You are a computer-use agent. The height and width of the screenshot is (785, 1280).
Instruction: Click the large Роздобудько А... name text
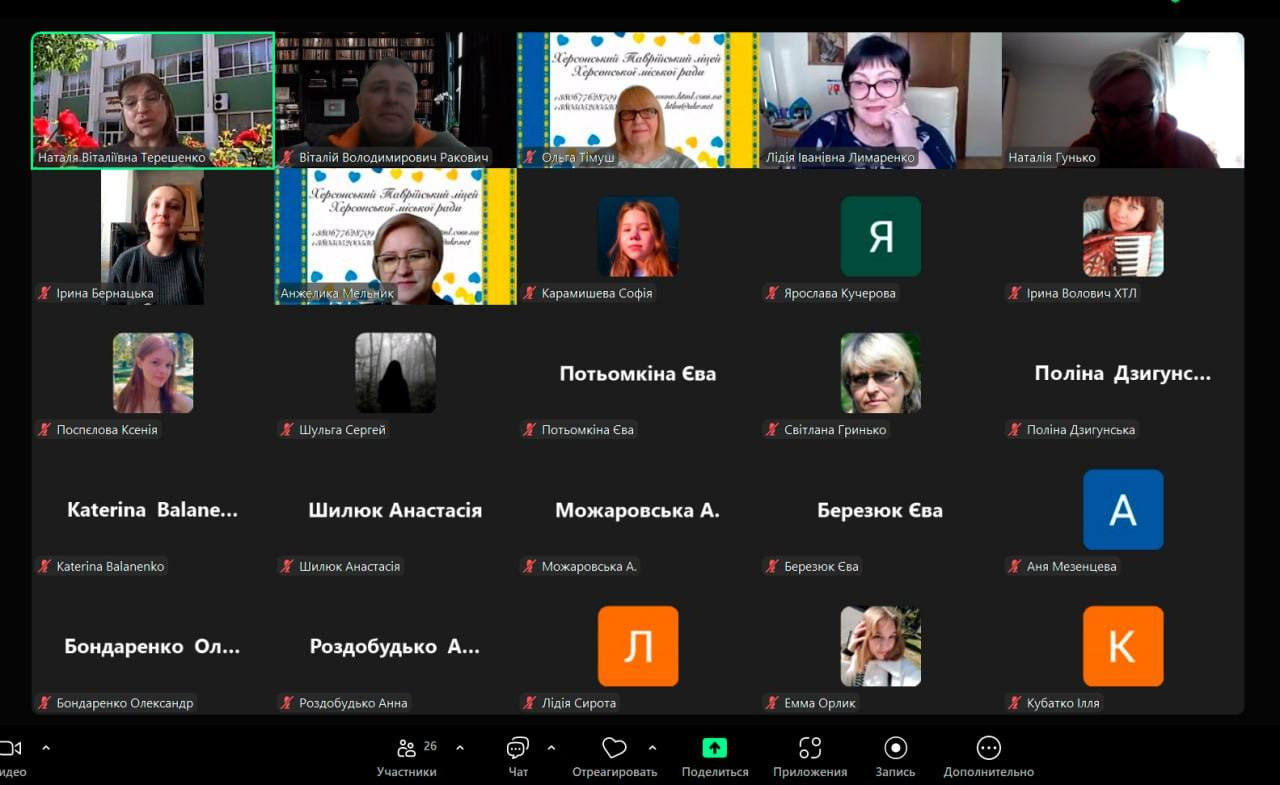click(395, 646)
